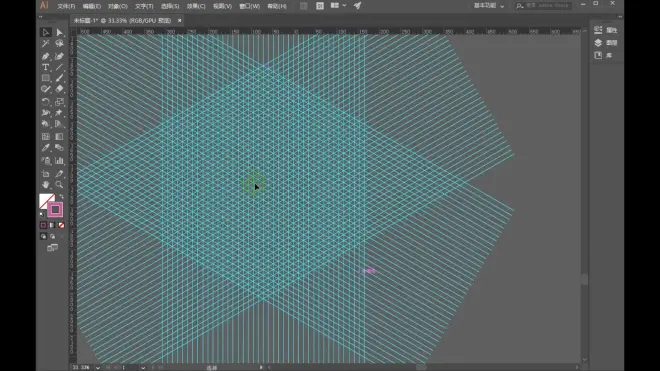Select the Pen tool in toolbar
Viewport: 660px width, 371px height.
click(45, 56)
